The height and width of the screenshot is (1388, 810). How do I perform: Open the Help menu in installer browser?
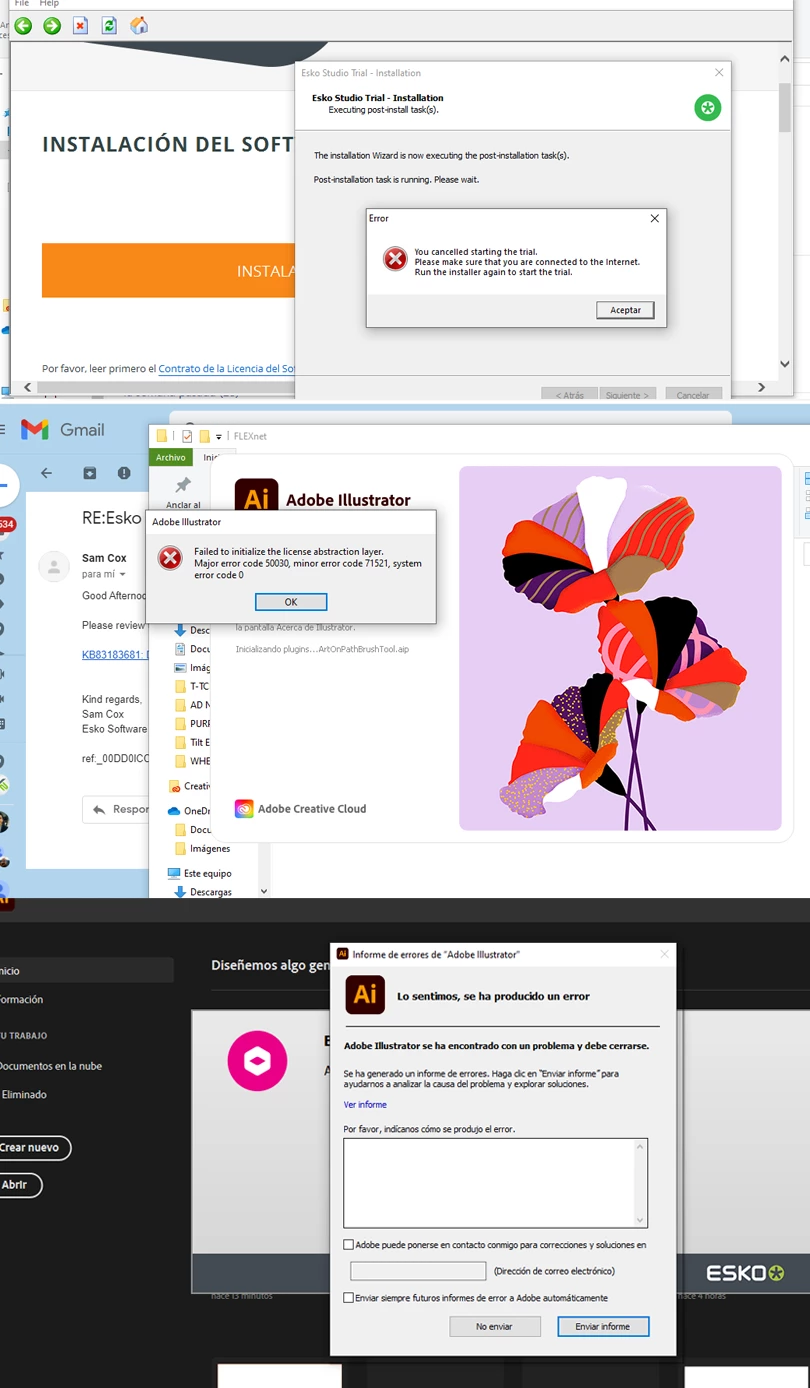49,4
